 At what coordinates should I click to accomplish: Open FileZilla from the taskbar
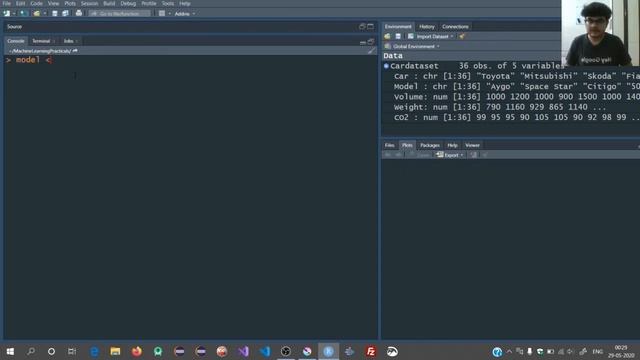[371, 351]
